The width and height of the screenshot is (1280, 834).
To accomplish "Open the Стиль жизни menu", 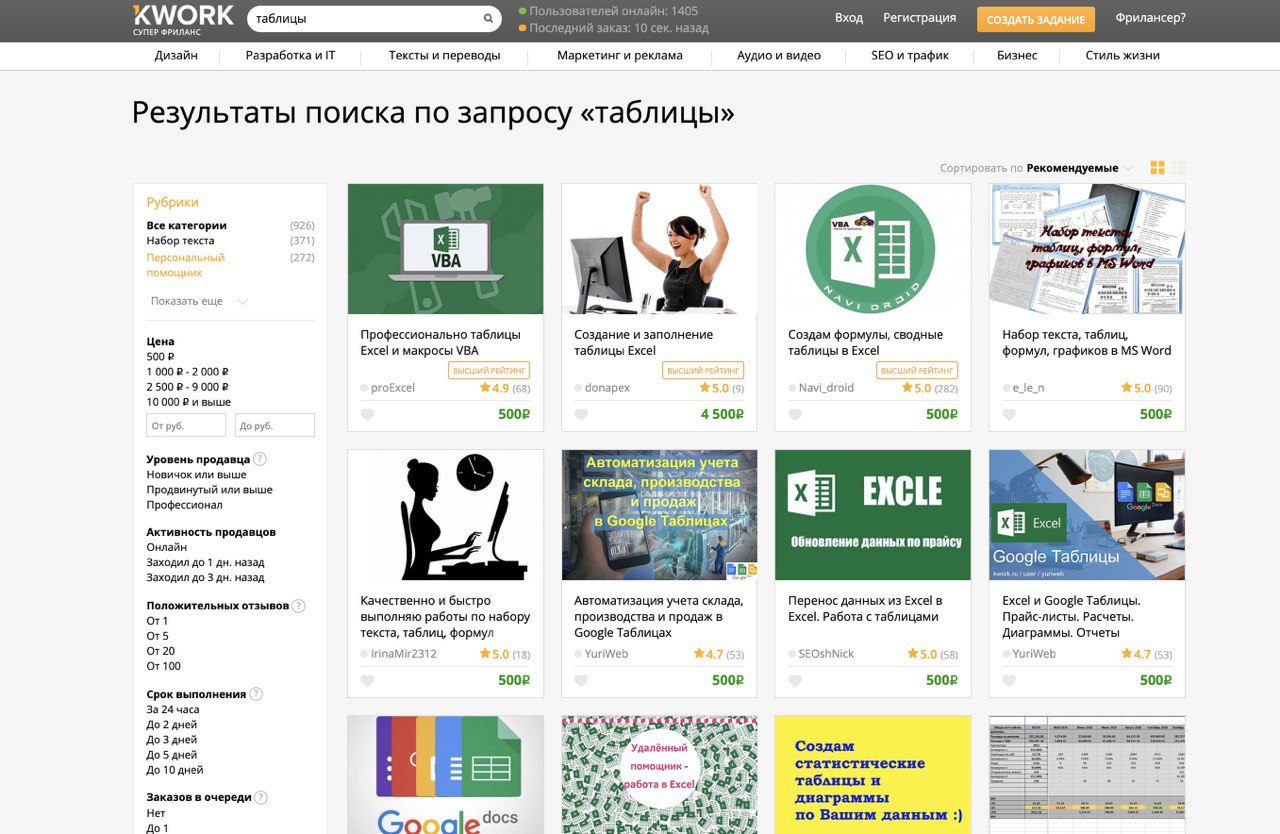I will click(x=1123, y=56).
